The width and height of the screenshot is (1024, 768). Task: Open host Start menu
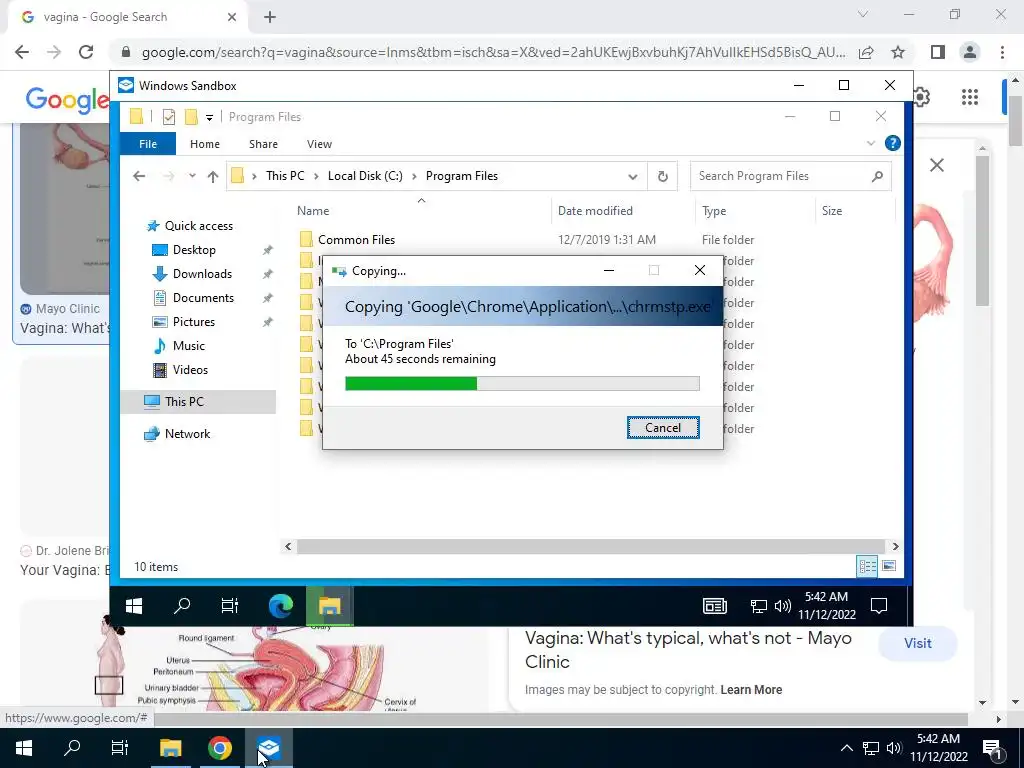click(x=24, y=748)
